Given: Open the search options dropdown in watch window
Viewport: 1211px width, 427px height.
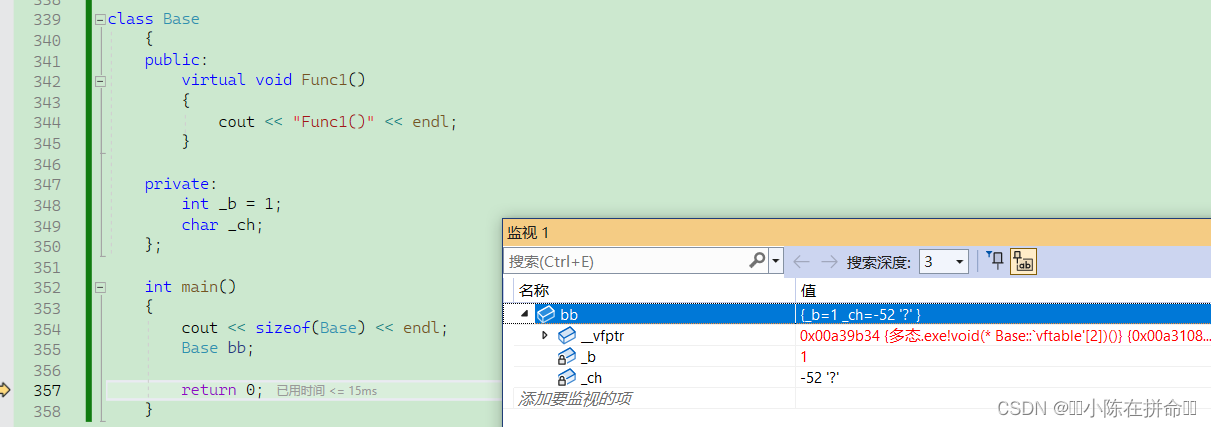Looking at the screenshot, I should (x=776, y=262).
